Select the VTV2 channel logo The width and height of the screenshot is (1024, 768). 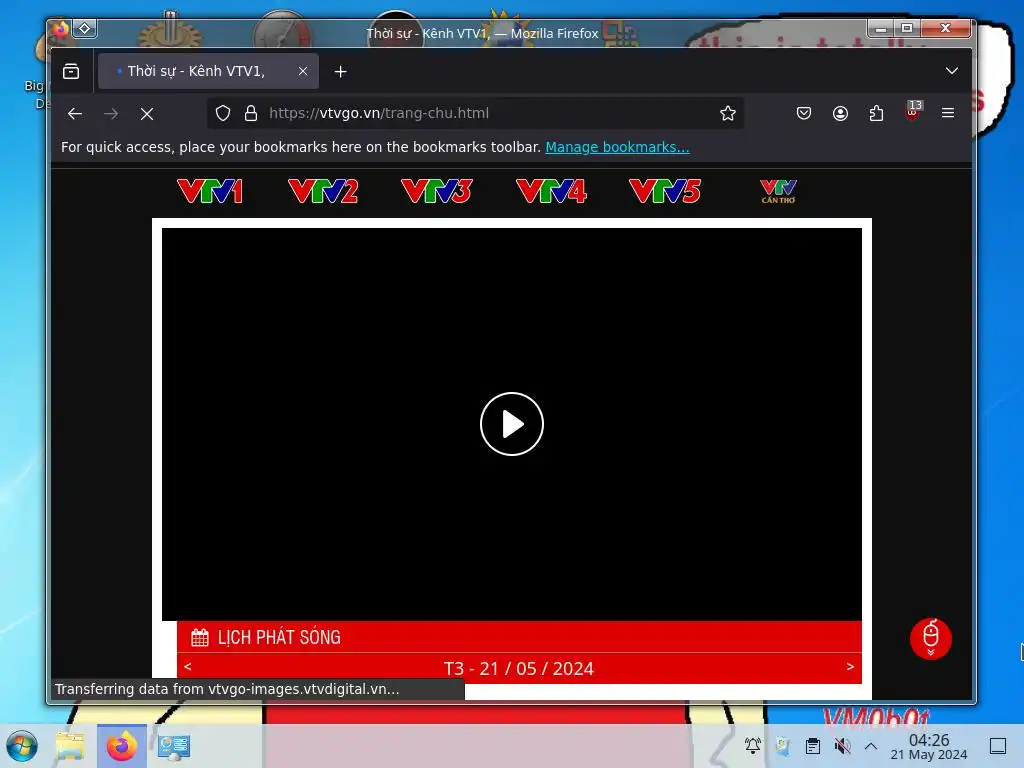[x=323, y=191]
